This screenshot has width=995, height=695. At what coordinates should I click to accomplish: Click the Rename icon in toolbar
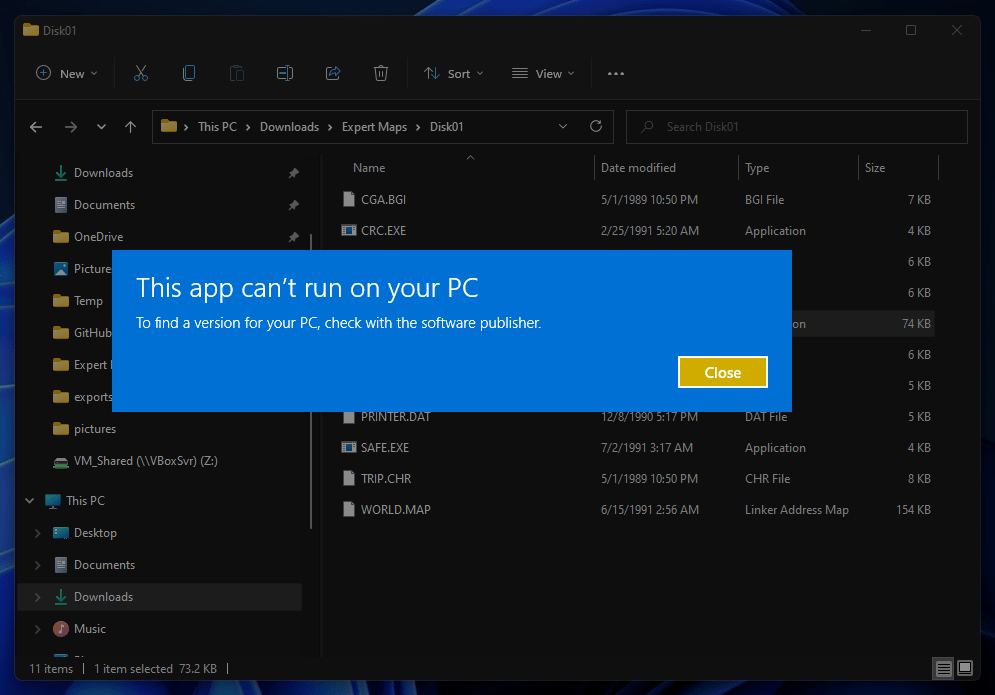[285, 73]
